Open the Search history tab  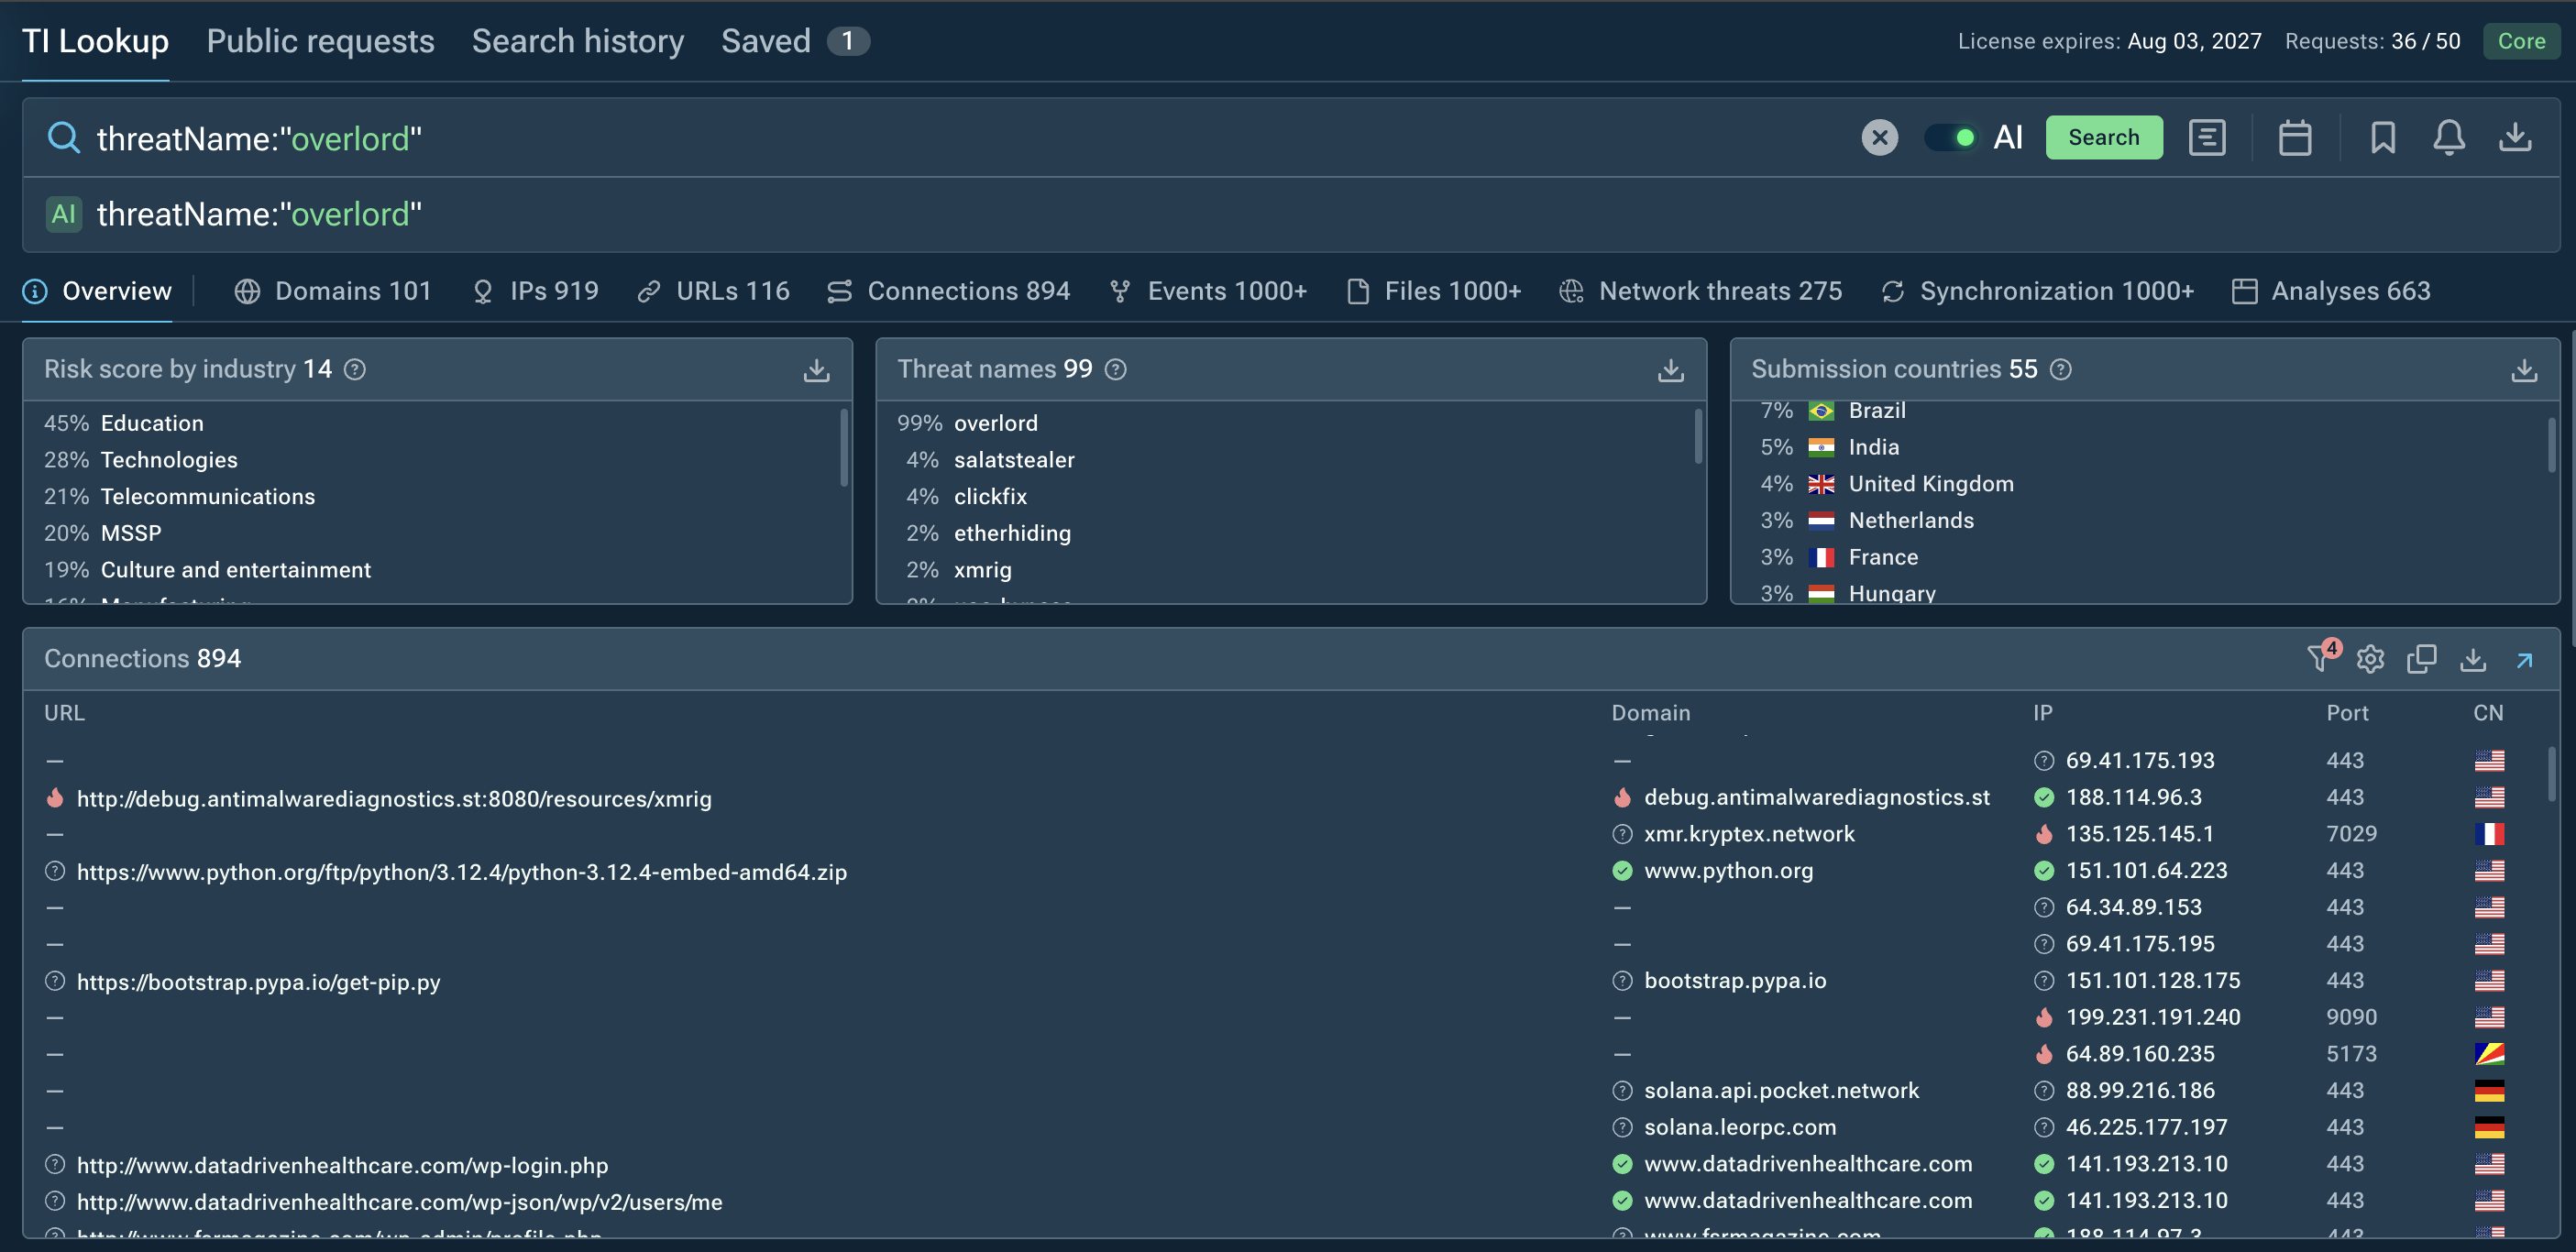tap(578, 41)
